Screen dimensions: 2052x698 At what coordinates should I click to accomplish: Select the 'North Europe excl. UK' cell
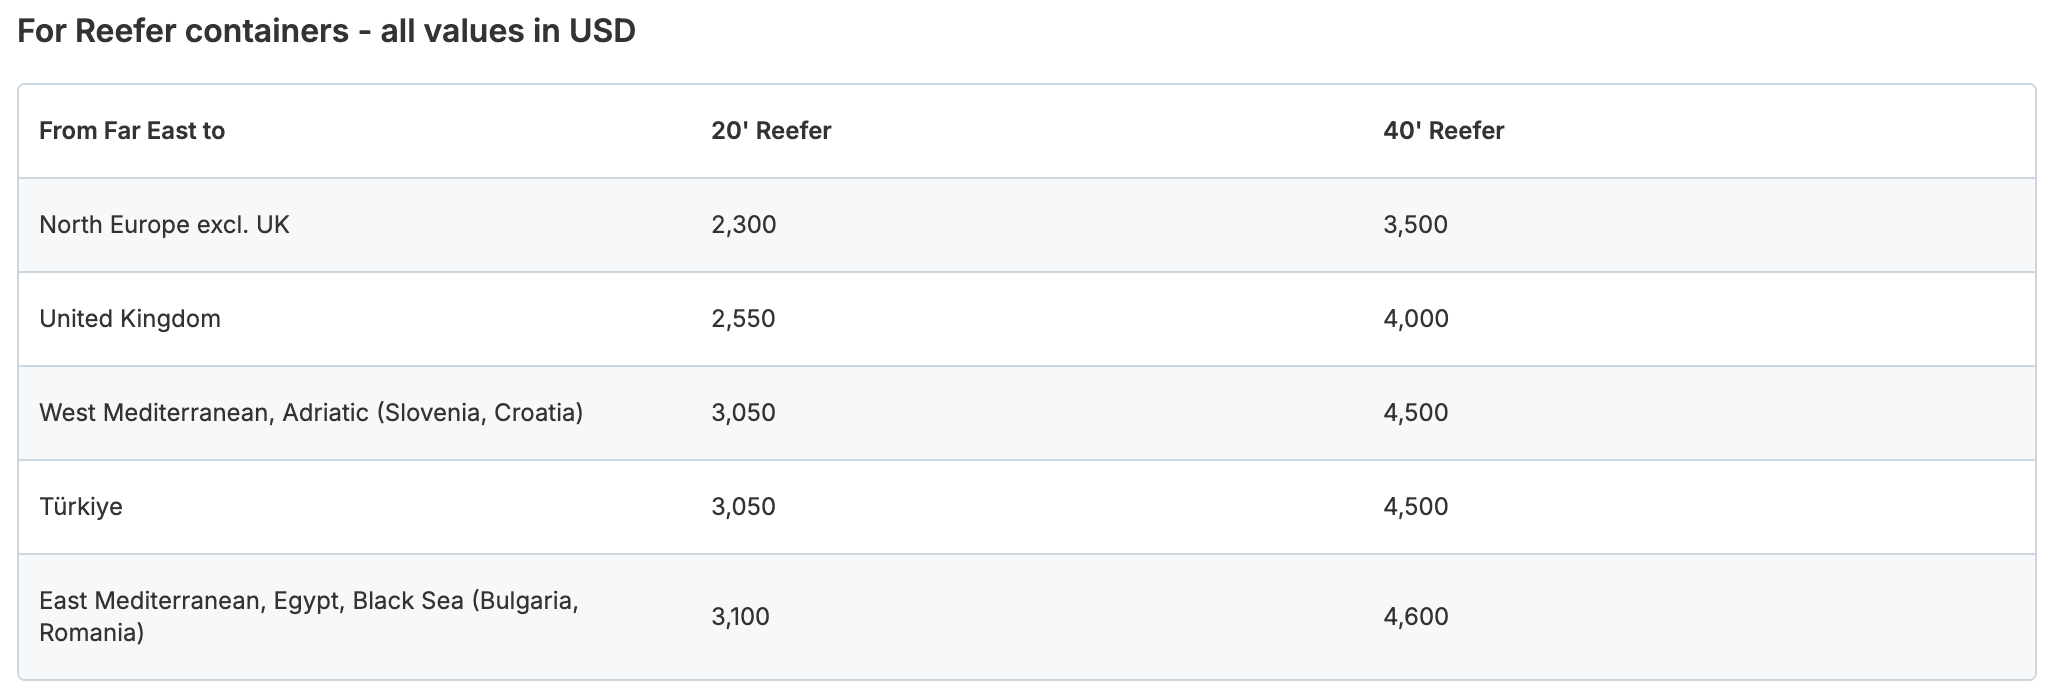[x=164, y=225]
